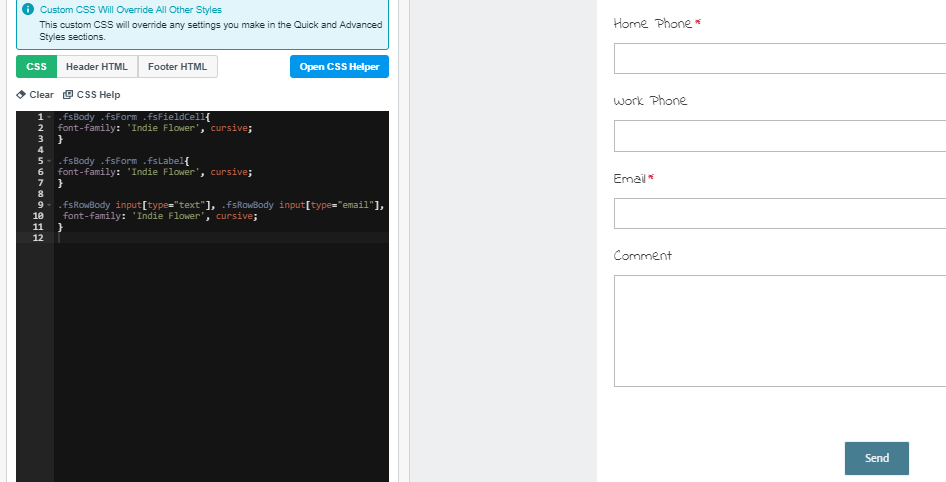Image resolution: width=946 pixels, height=482 pixels.
Task: Click inside the Comment text area
Action: point(779,331)
